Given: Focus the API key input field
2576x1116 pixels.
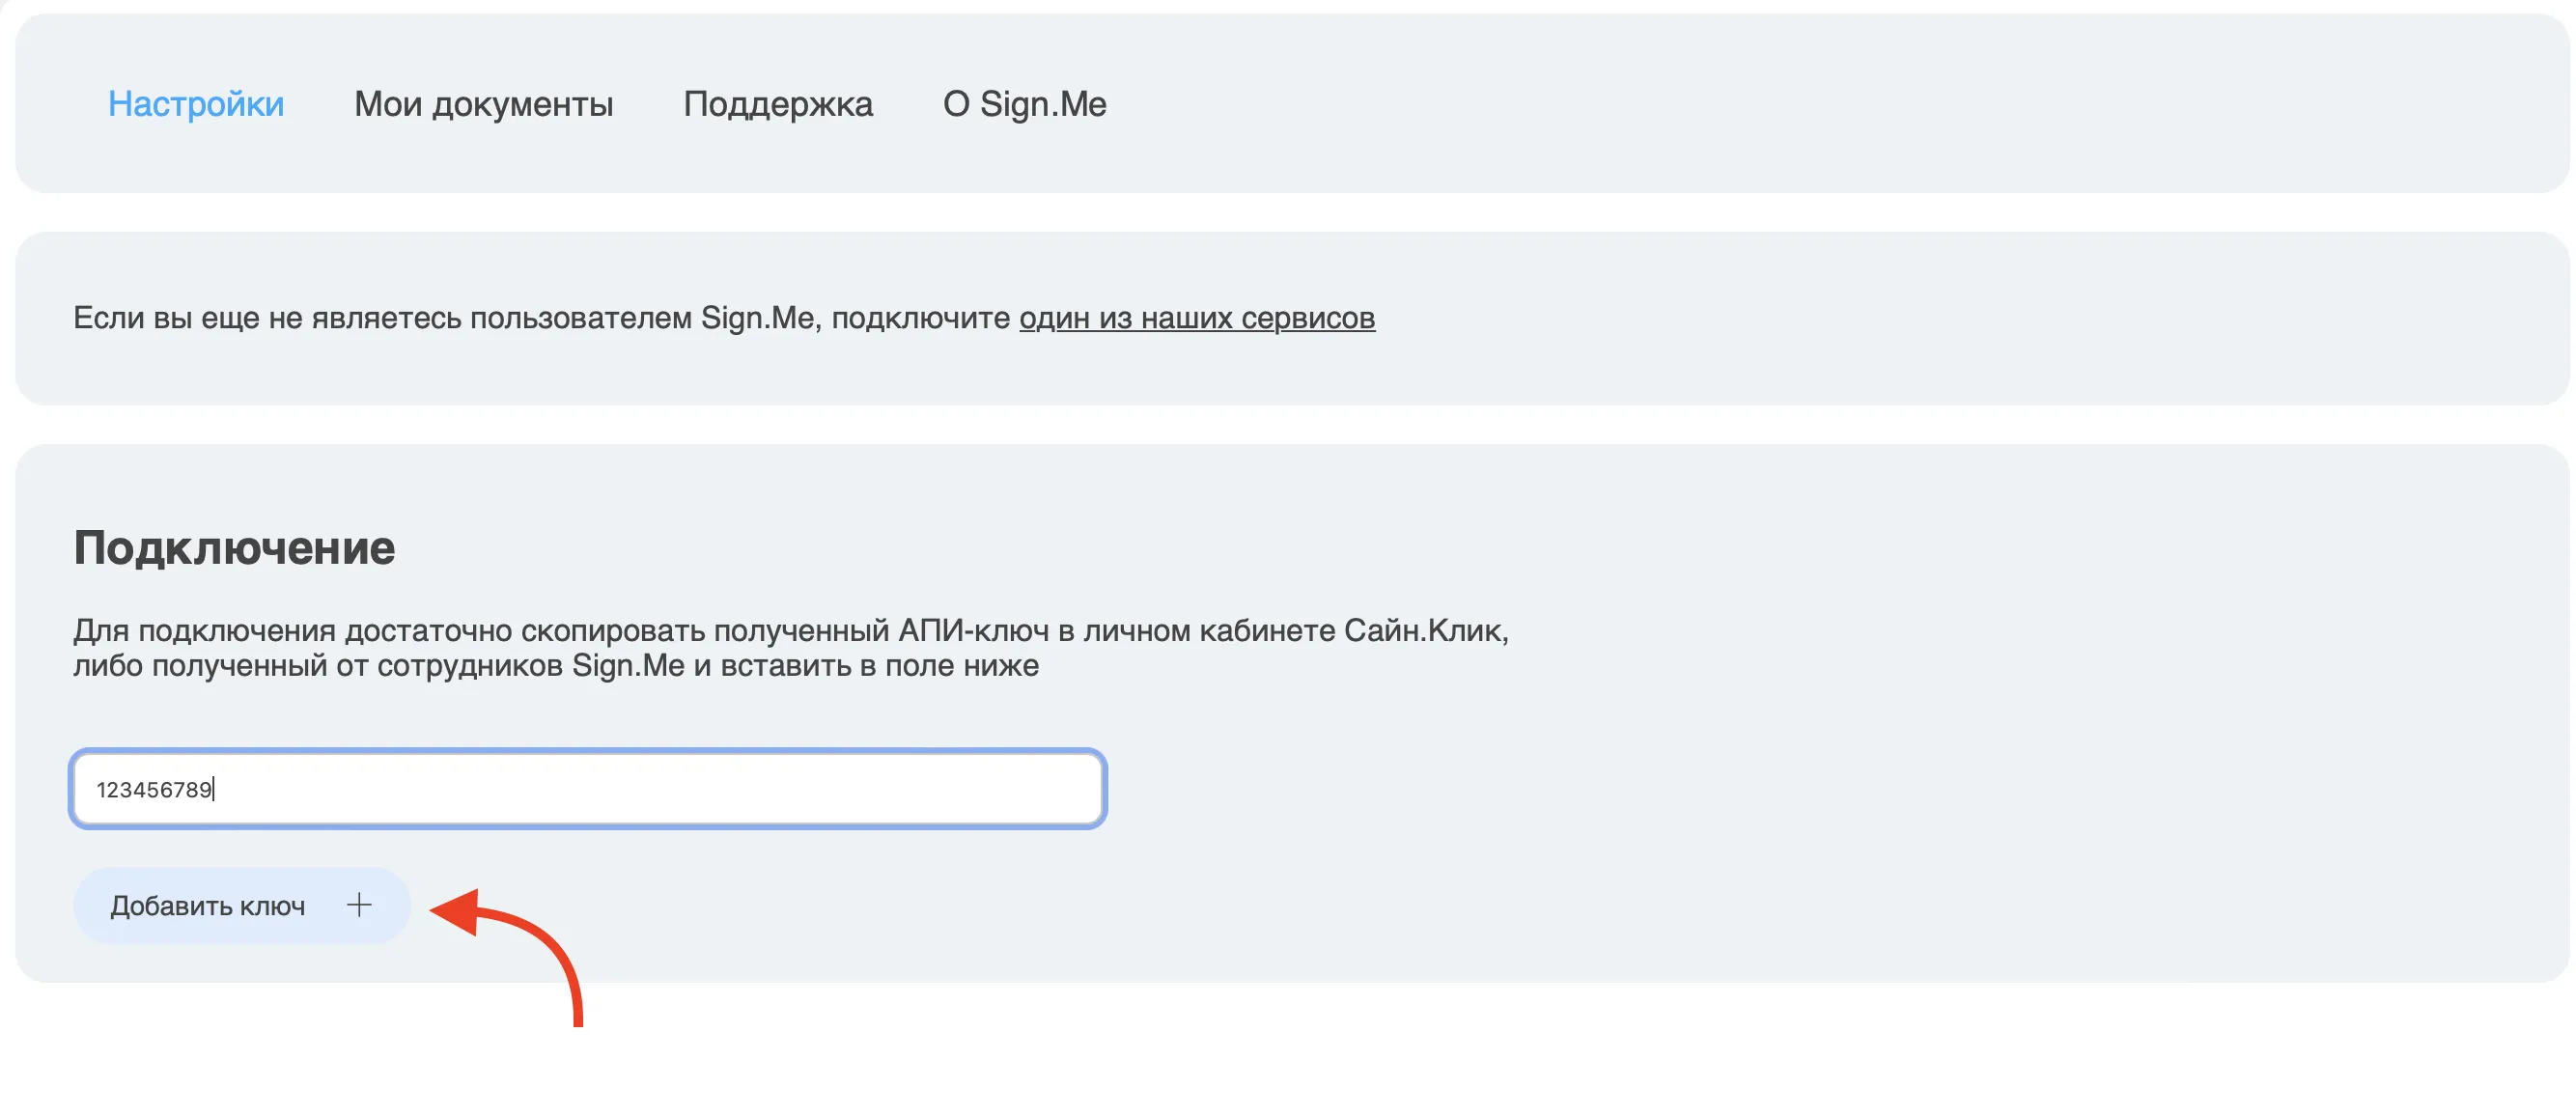Looking at the screenshot, I should click(588, 789).
